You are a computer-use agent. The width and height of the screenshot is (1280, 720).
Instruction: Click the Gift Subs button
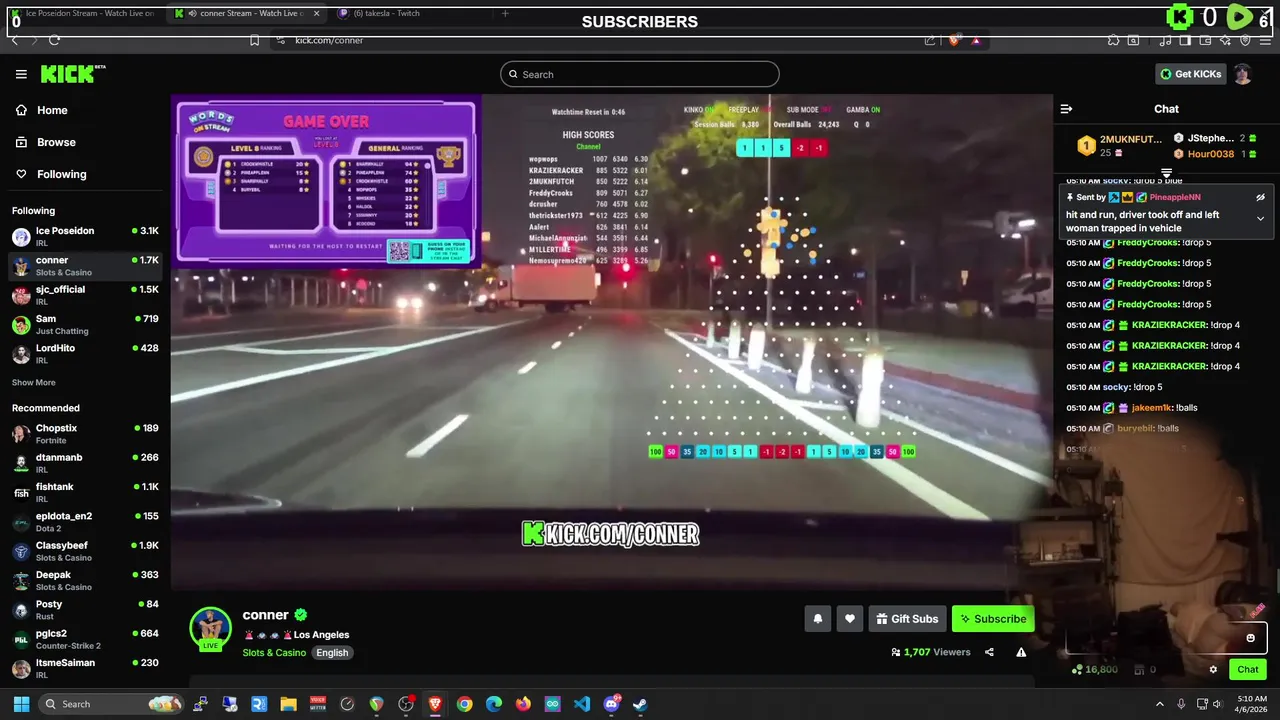coord(907,619)
